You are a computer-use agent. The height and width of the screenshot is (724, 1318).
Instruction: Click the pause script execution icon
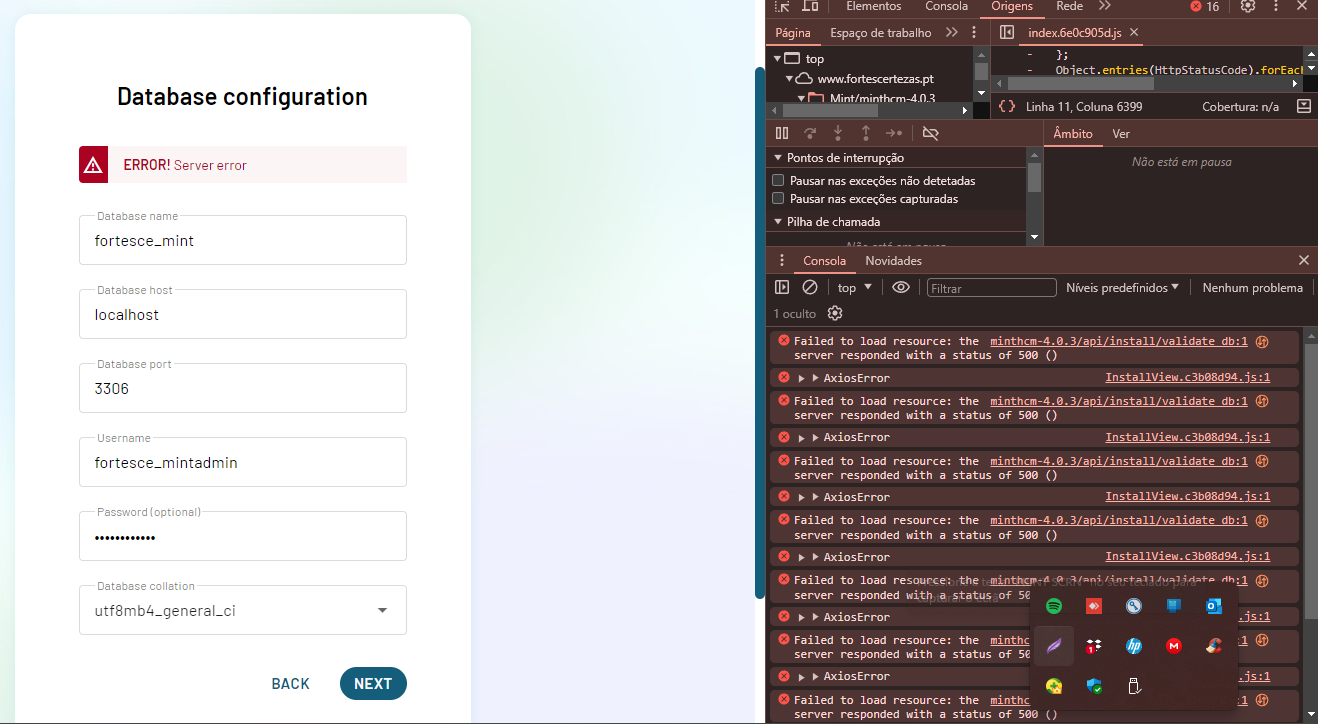(782, 133)
